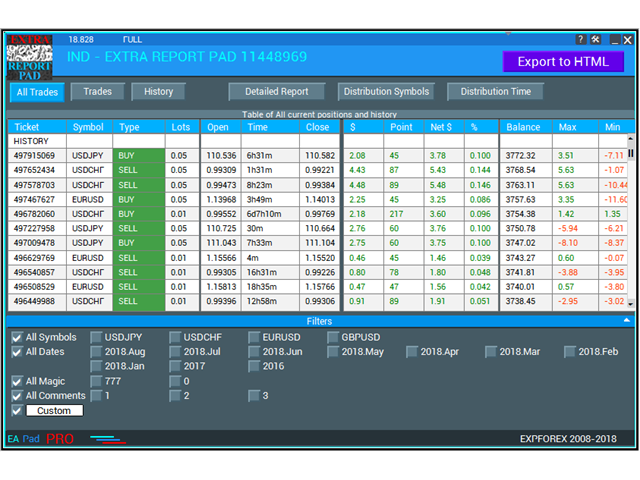
Task: Click the scrollbar up arrow in table
Action: click(630, 128)
